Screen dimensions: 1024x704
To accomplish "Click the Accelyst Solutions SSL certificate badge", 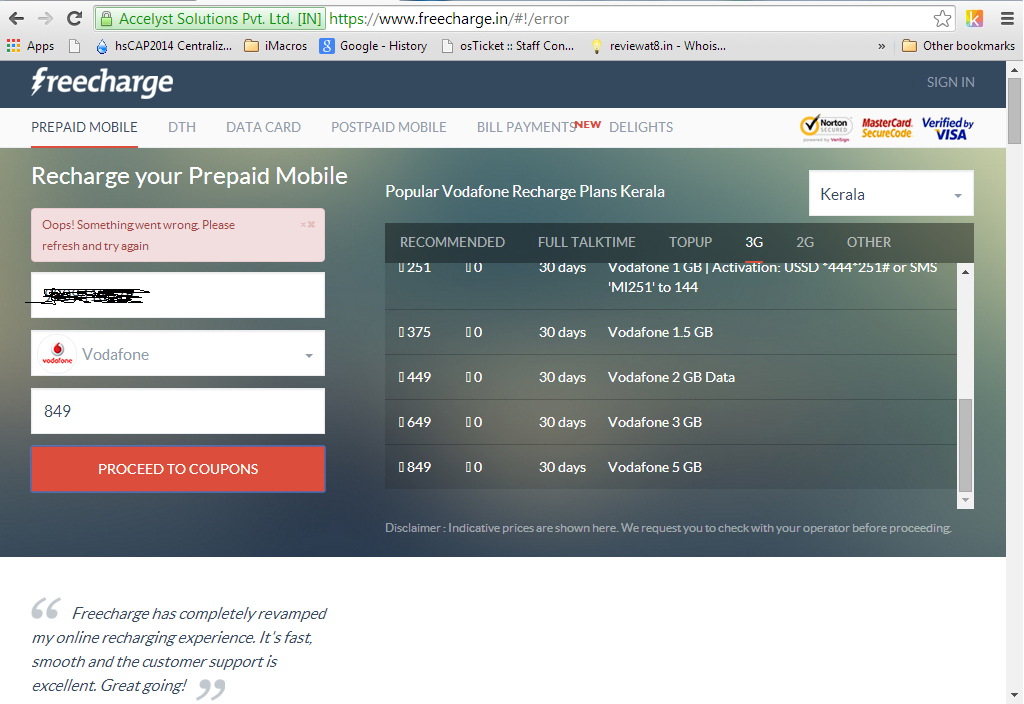I will click(211, 19).
